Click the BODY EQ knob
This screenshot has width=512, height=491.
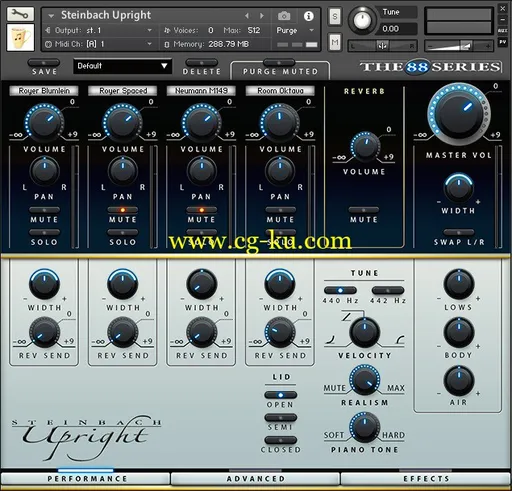coord(459,332)
